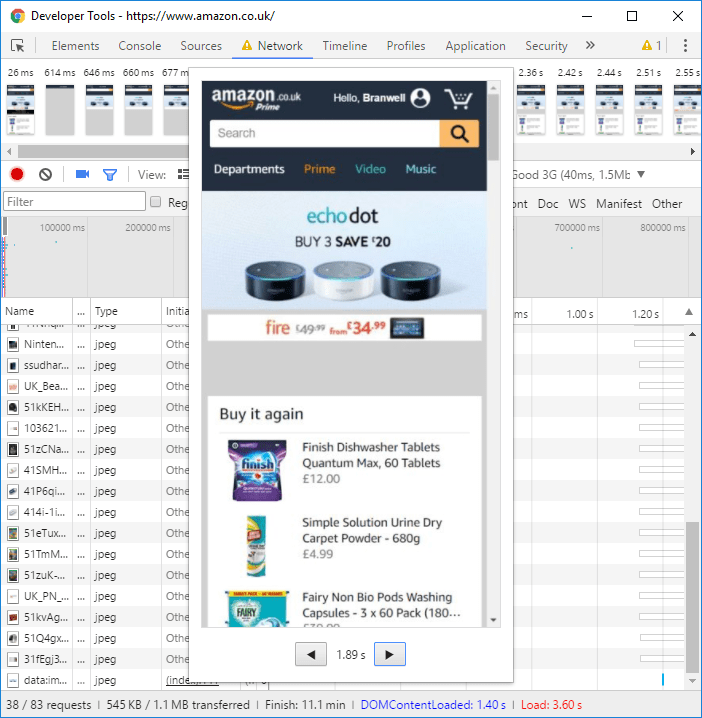The height and width of the screenshot is (718, 702).
Task: Open the DevTools three-dot customize menu
Action: coord(685,46)
